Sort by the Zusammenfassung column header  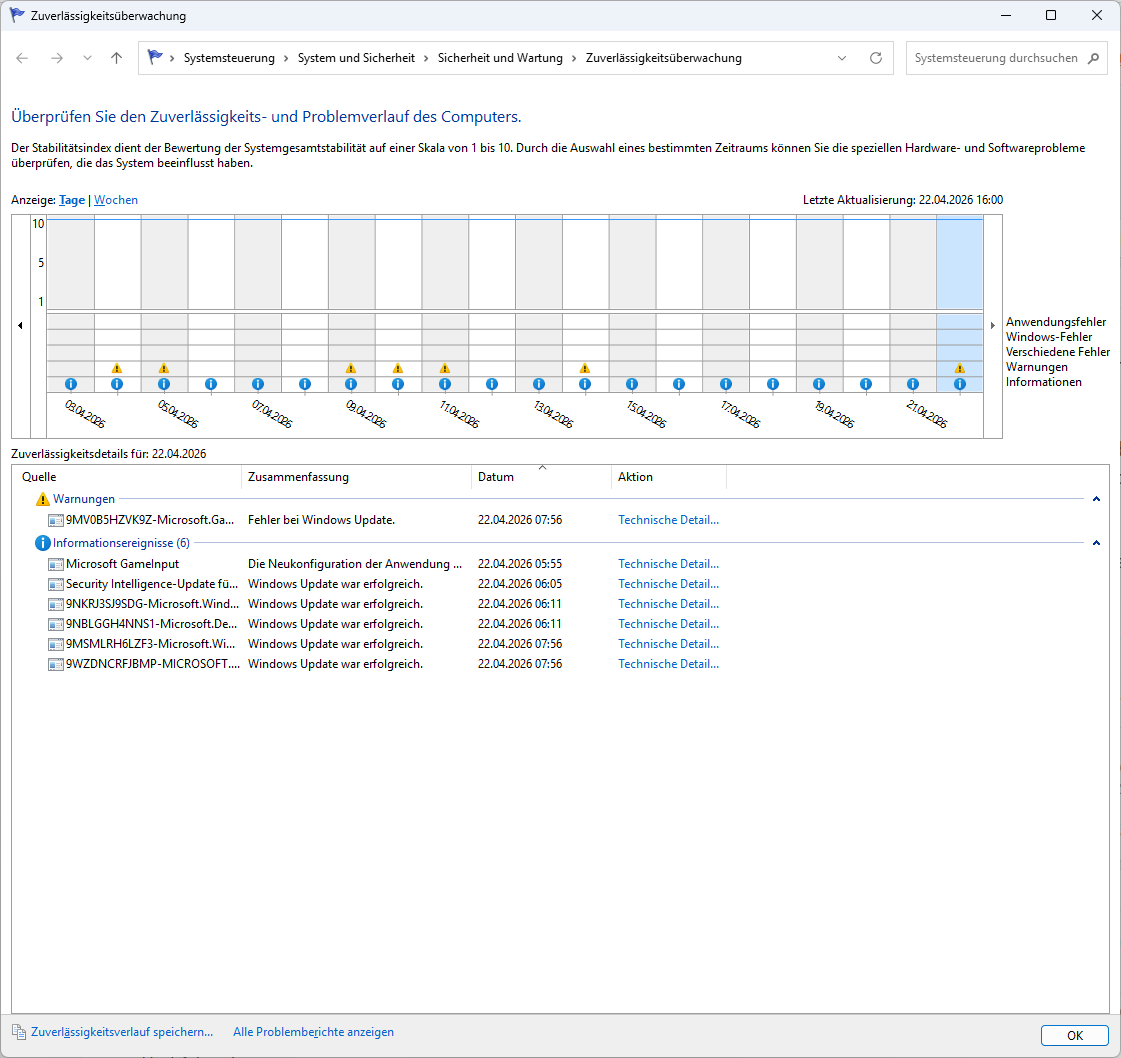pyautogui.click(x=357, y=477)
